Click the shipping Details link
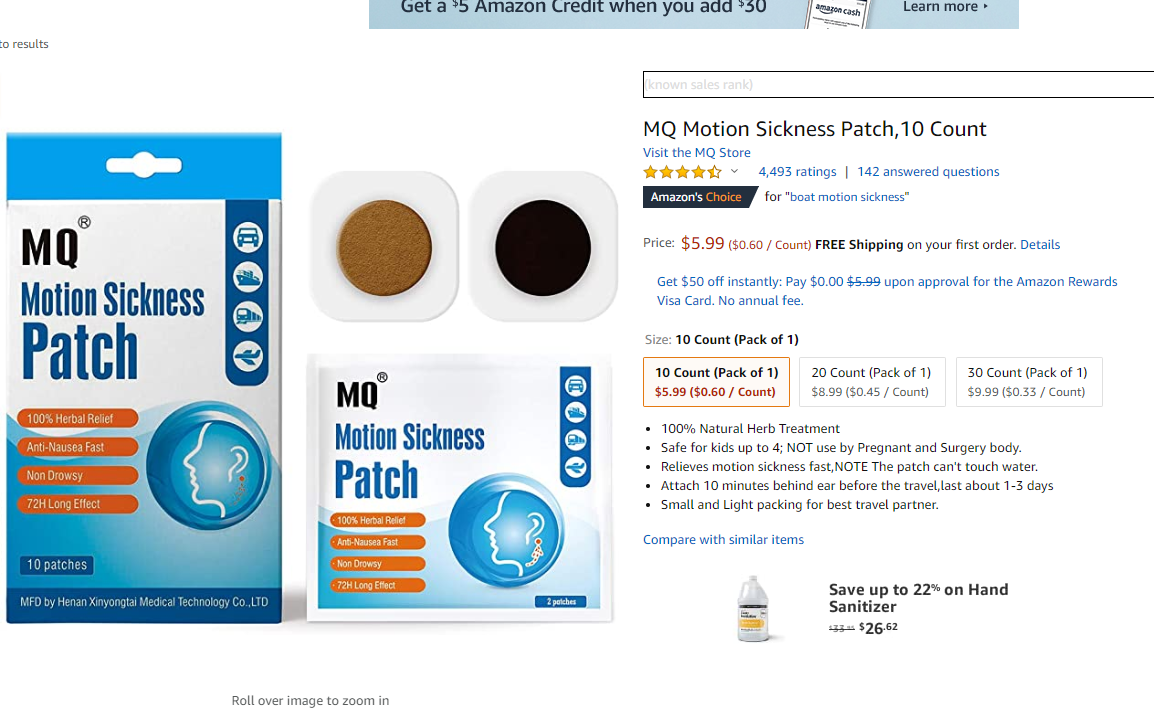The width and height of the screenshot is (1154, 723). [1039, 244]
